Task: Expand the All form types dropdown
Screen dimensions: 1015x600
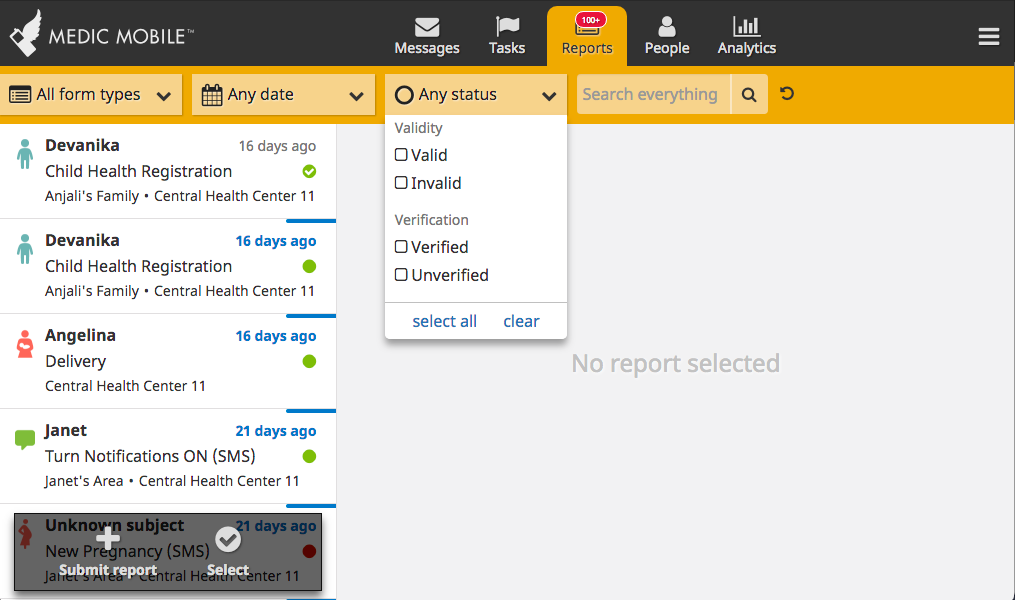Action: point(91,94)
